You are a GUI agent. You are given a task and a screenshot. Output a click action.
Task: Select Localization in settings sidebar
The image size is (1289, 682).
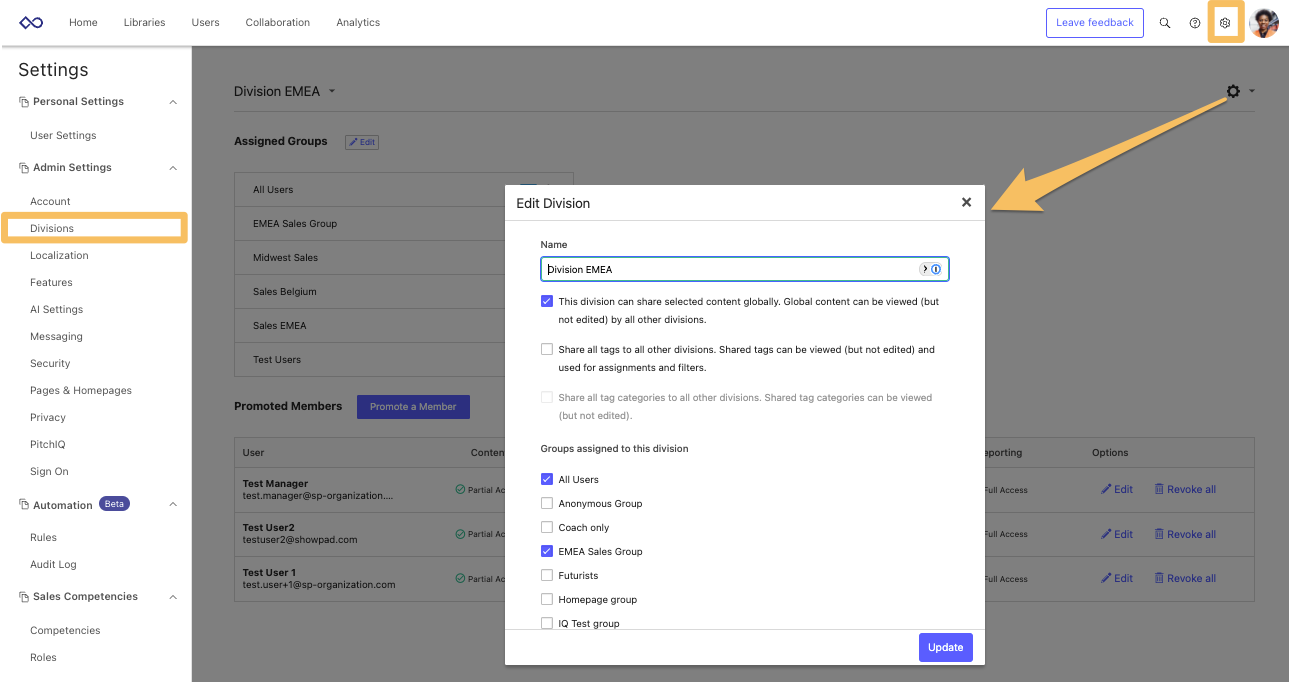(59, 255)
